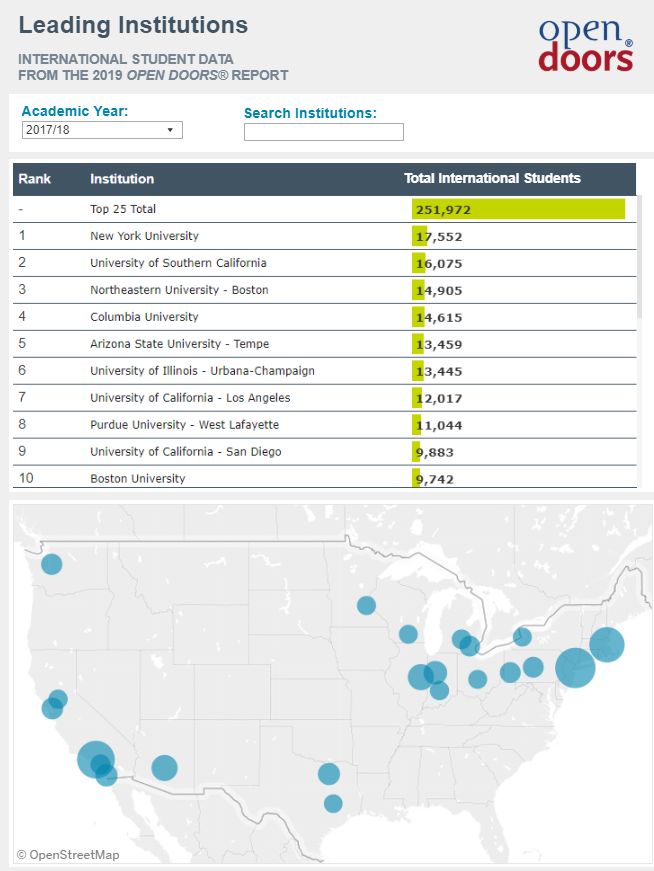This screenshot has width=654, height=871.
Task: Click the Institution column header
Action: tap(122, 179)
